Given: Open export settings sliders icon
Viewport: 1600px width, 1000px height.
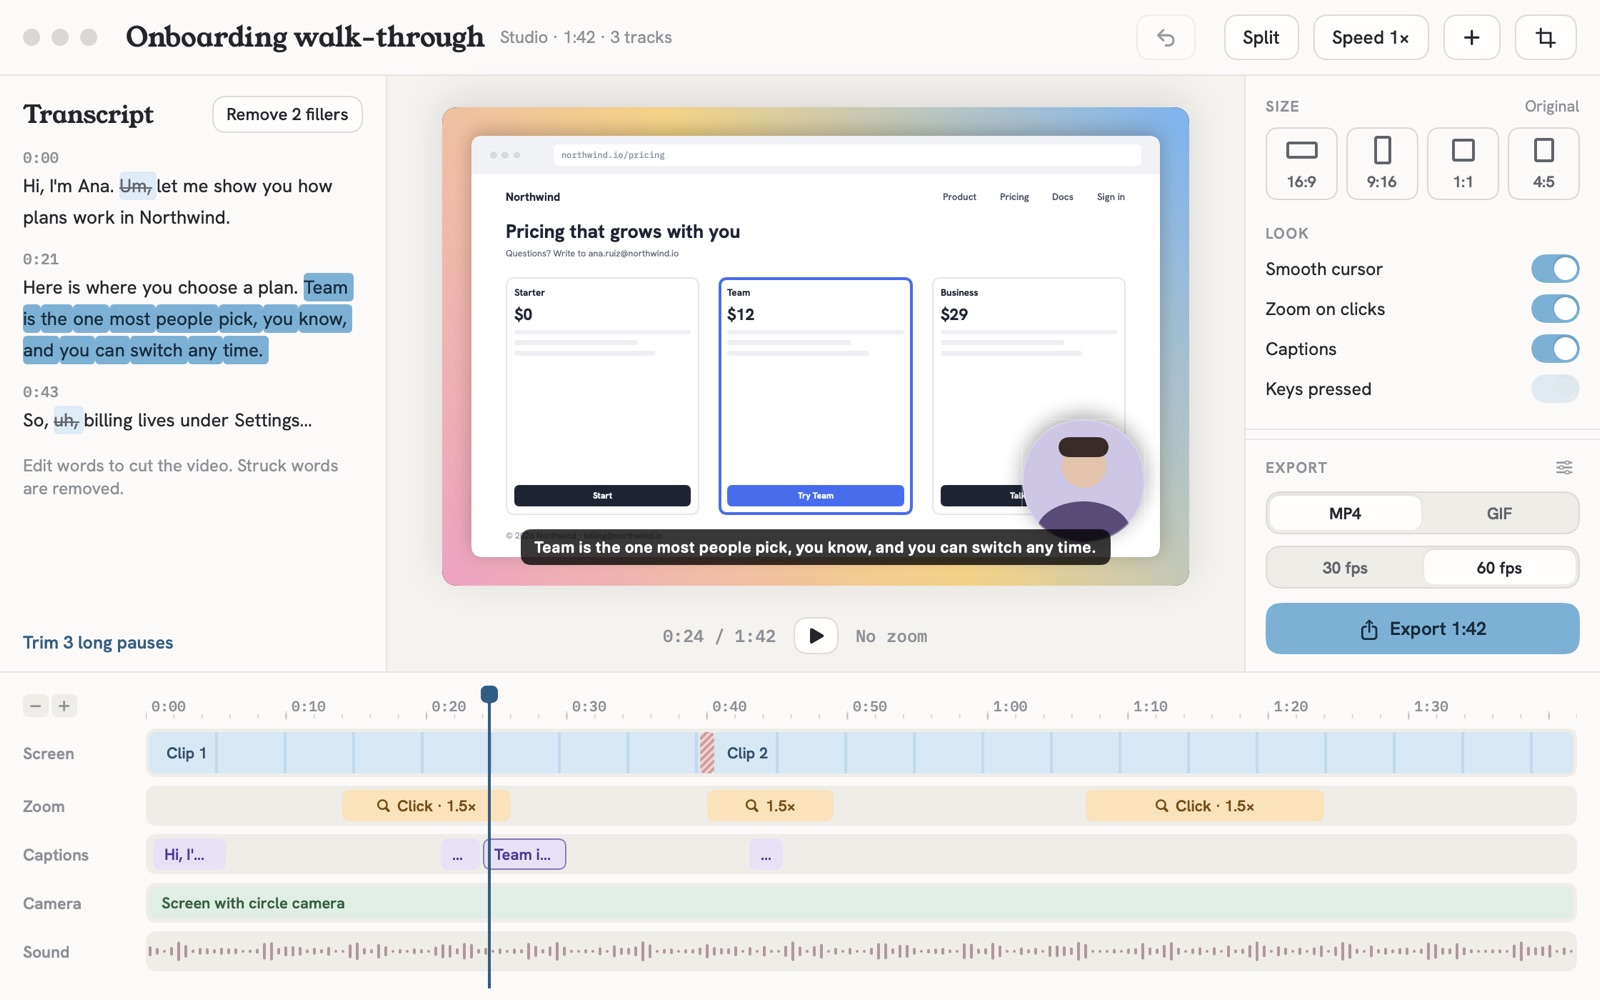Looking at the screenshot, I should tap(1564, 468).
